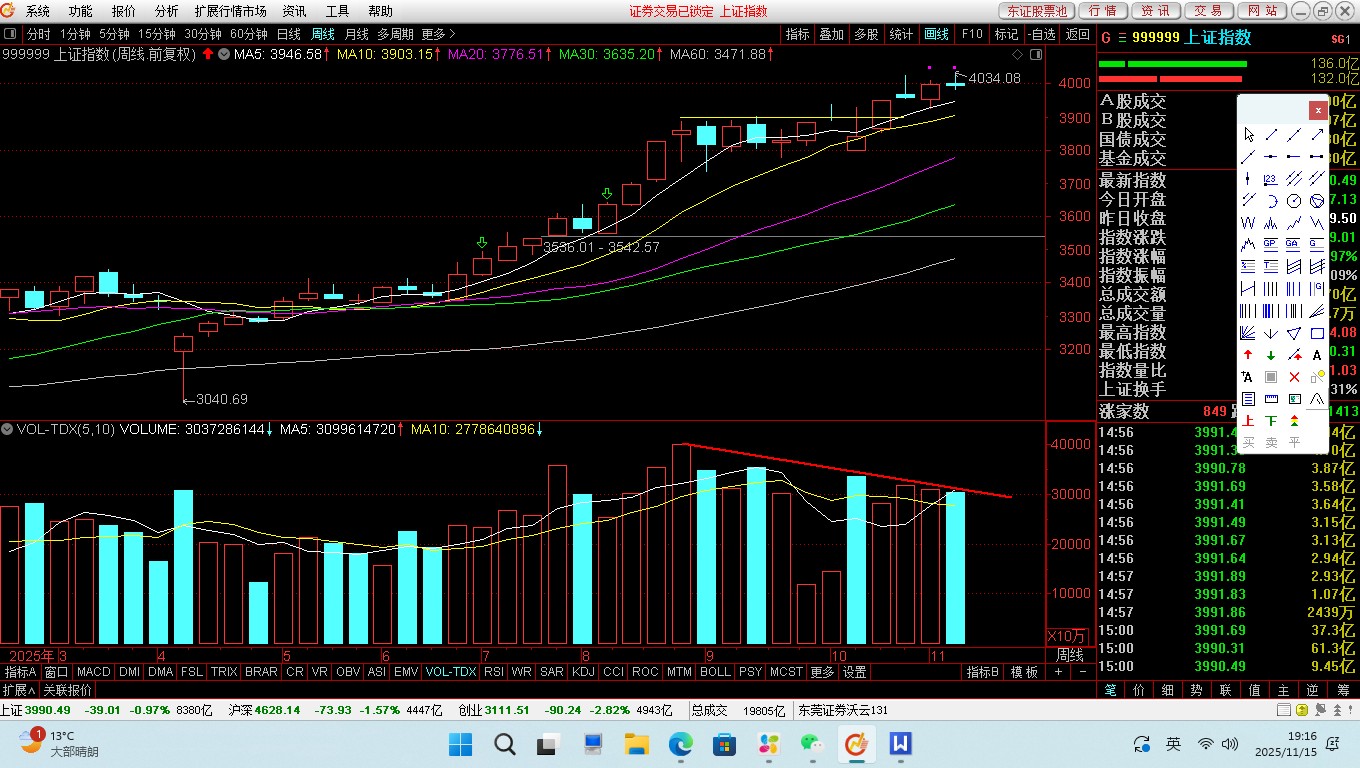Open the 分析 menu
1360x768 pixels.
pos(167,11)
